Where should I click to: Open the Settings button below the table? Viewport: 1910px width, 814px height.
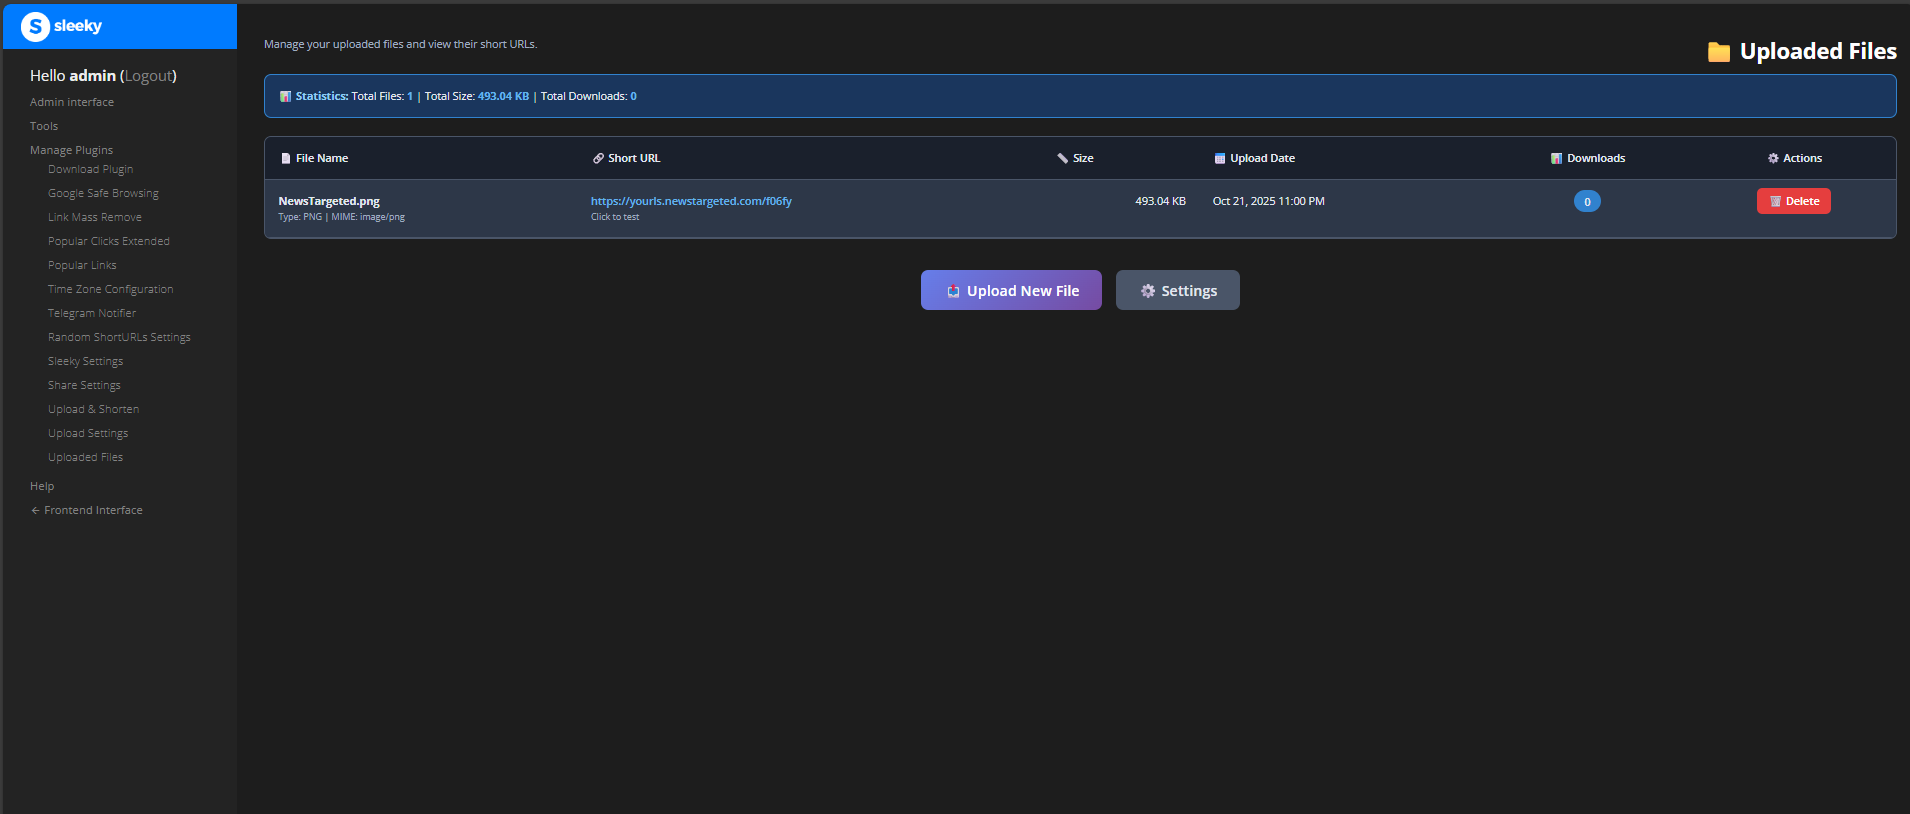click(1177, 291)
